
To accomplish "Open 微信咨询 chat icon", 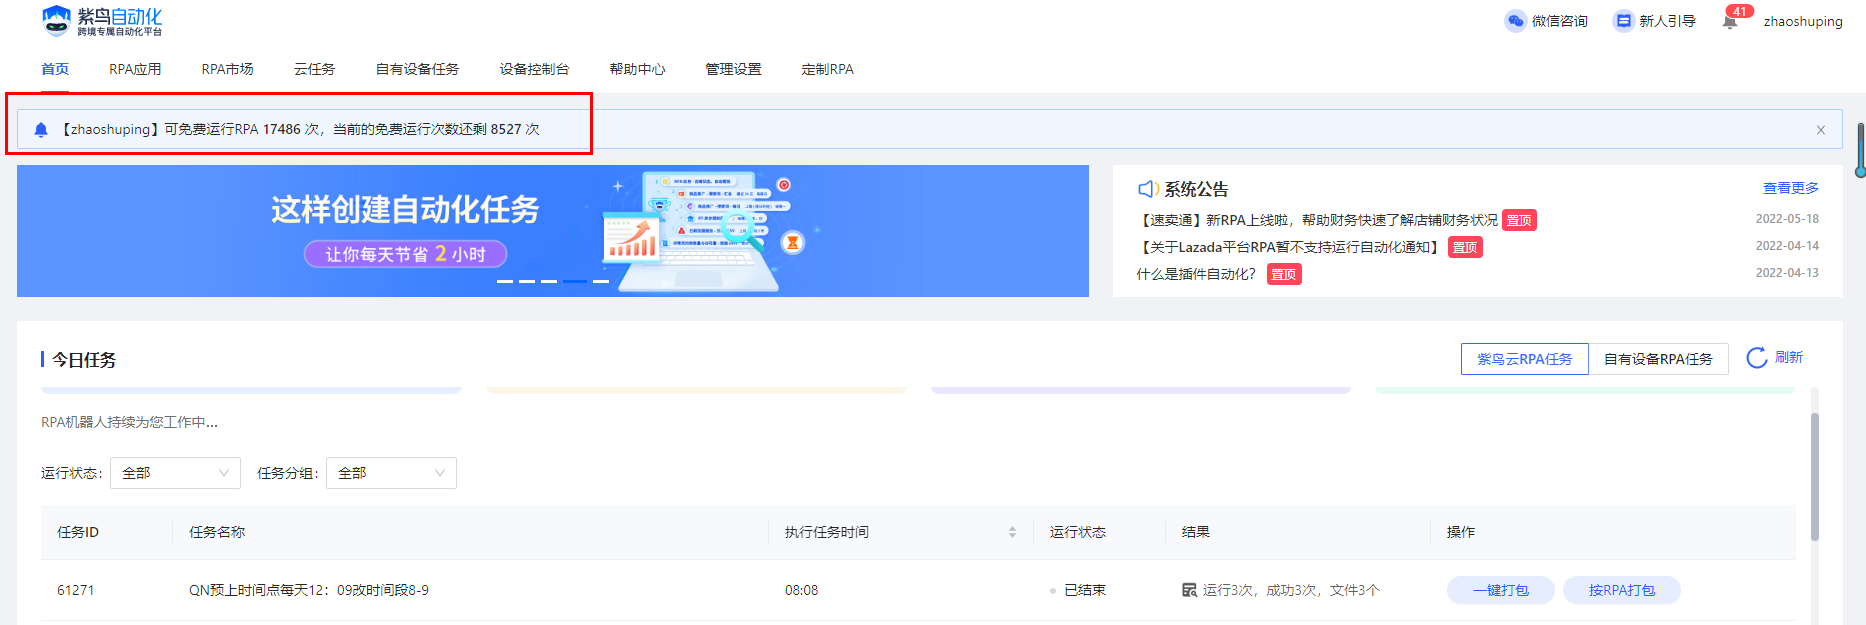I will click(1516, 21).
